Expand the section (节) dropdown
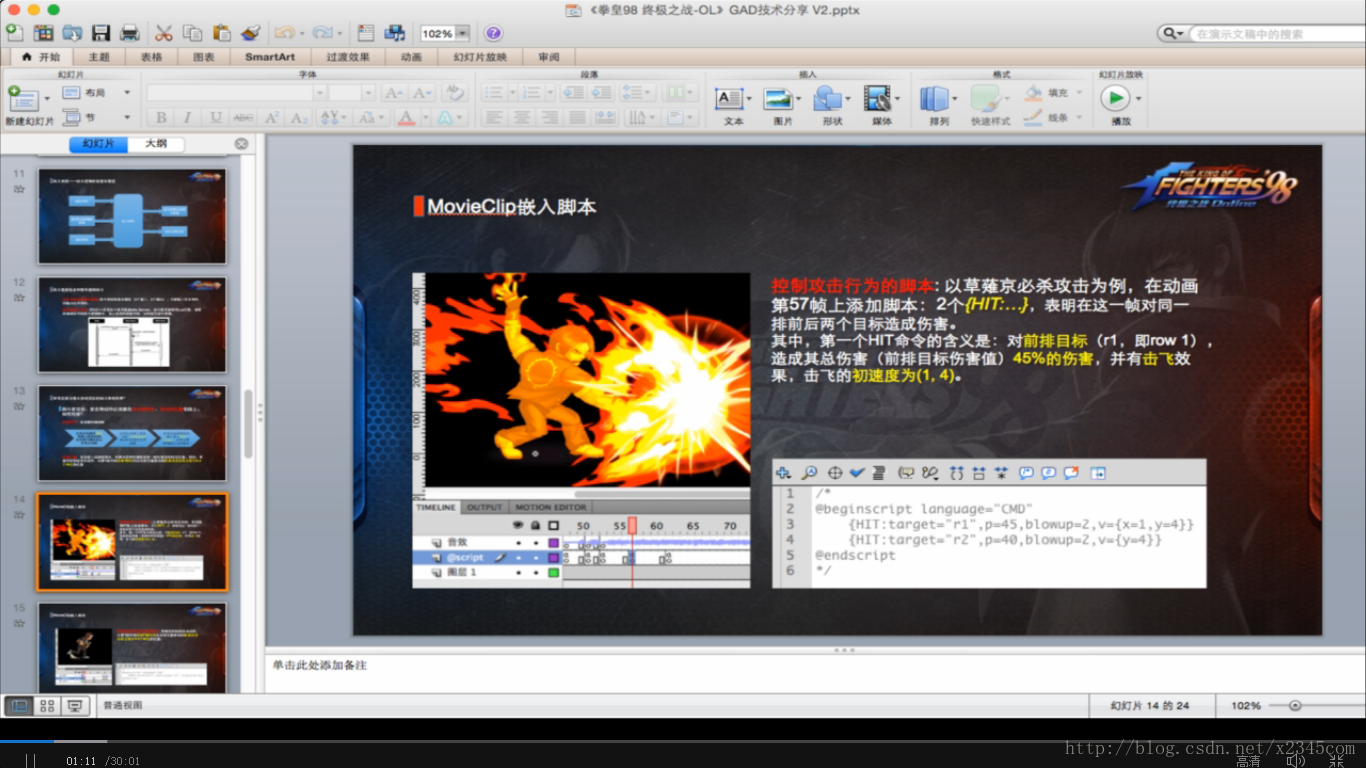 click(x=127, y=118)
